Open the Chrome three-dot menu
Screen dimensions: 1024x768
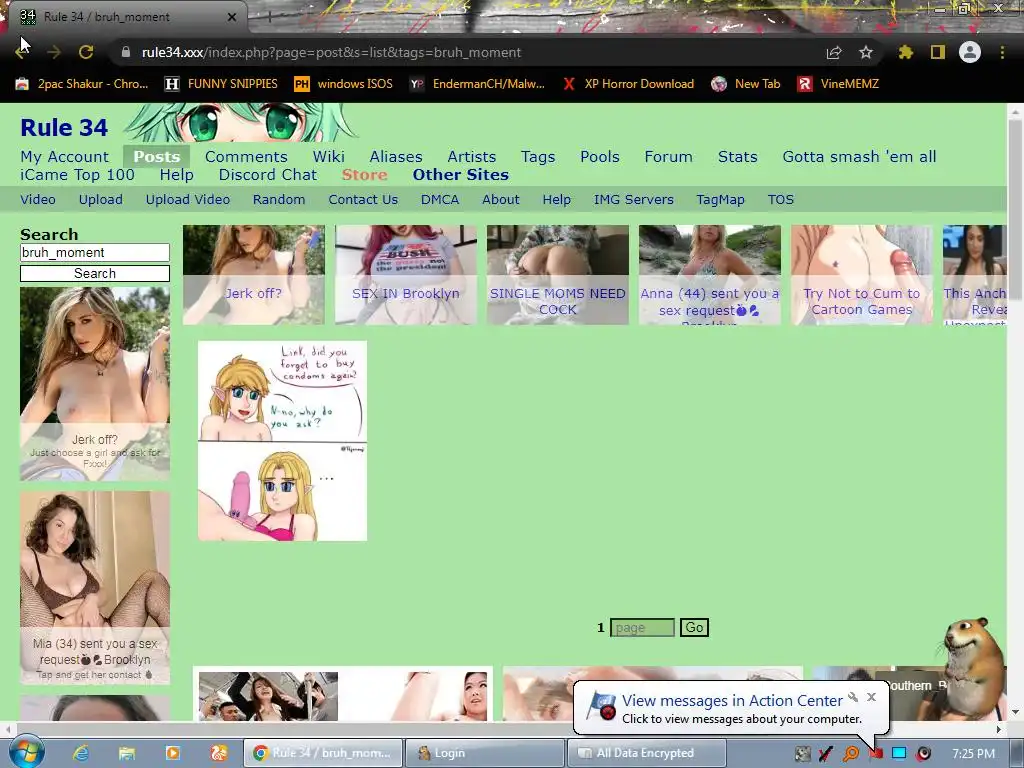tap(1002, 52)
